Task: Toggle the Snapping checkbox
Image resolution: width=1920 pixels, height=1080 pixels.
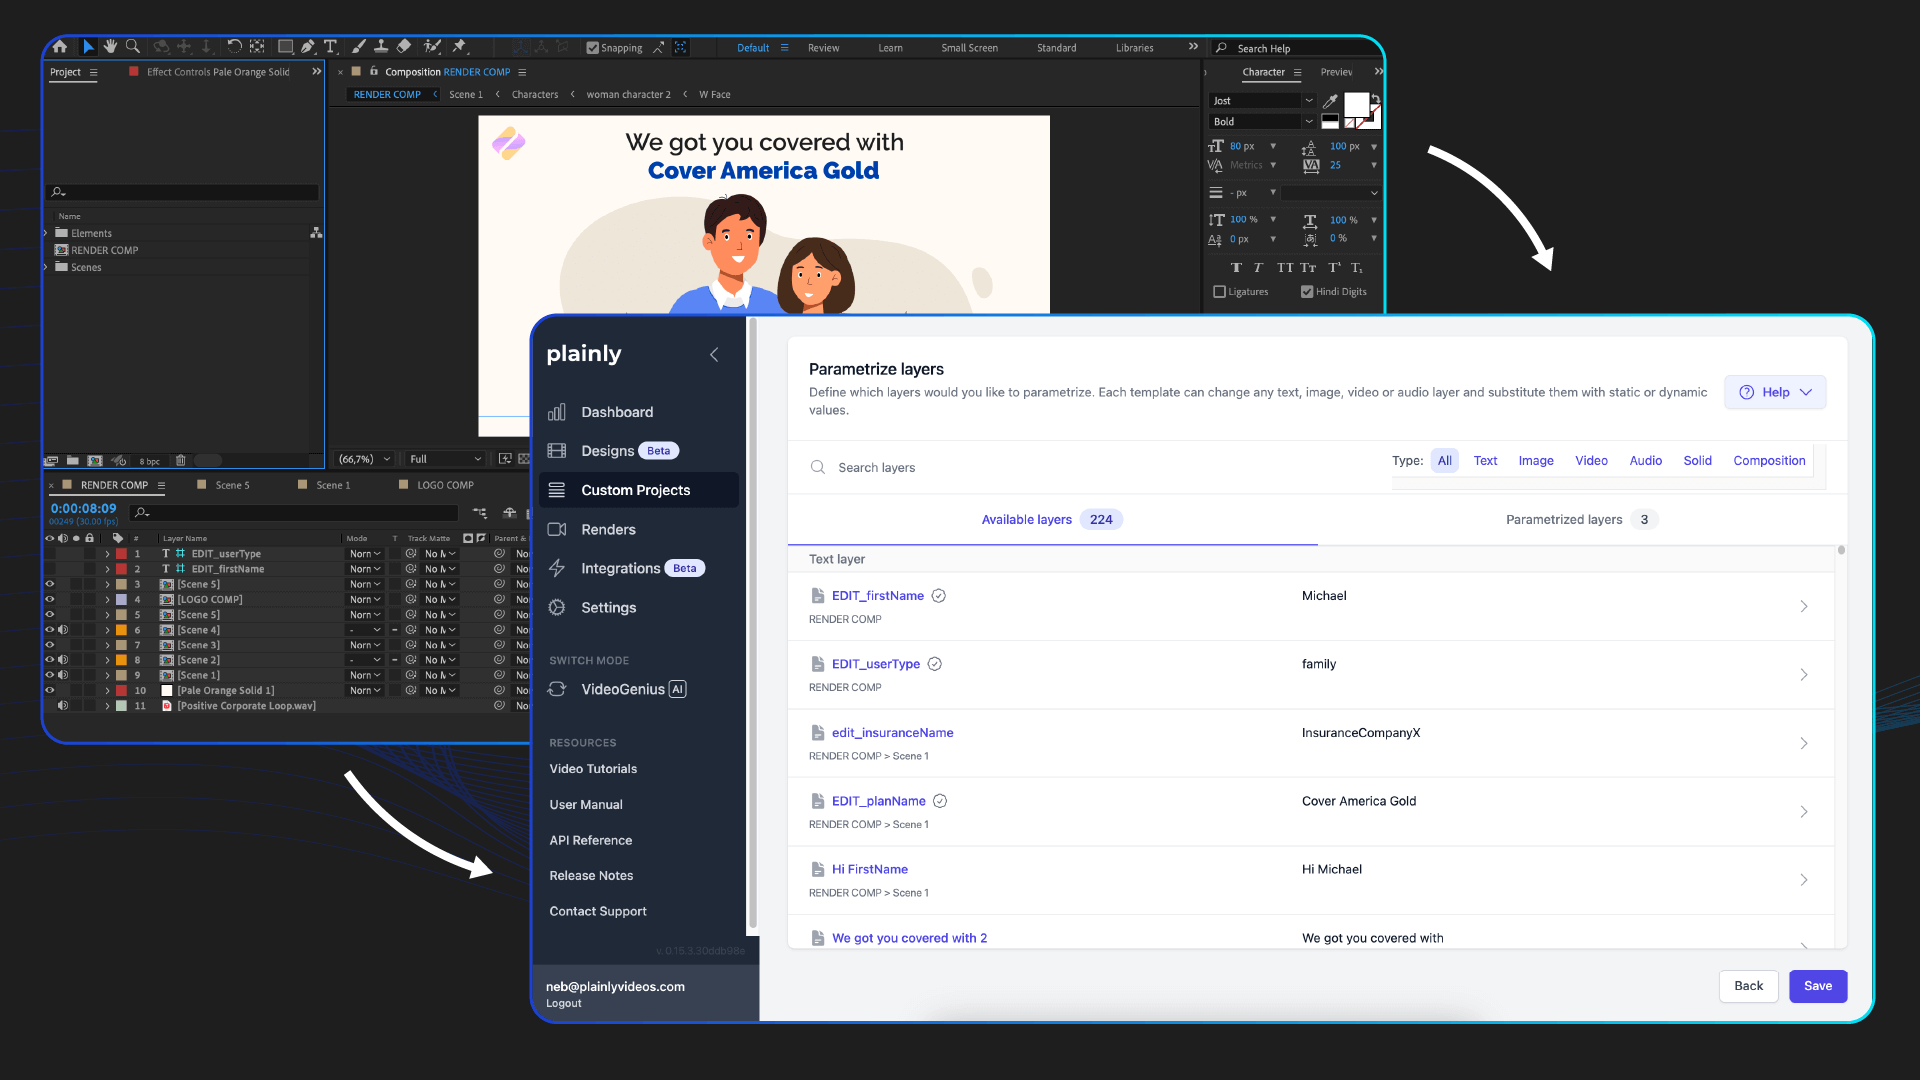Action: coord(592,48)
